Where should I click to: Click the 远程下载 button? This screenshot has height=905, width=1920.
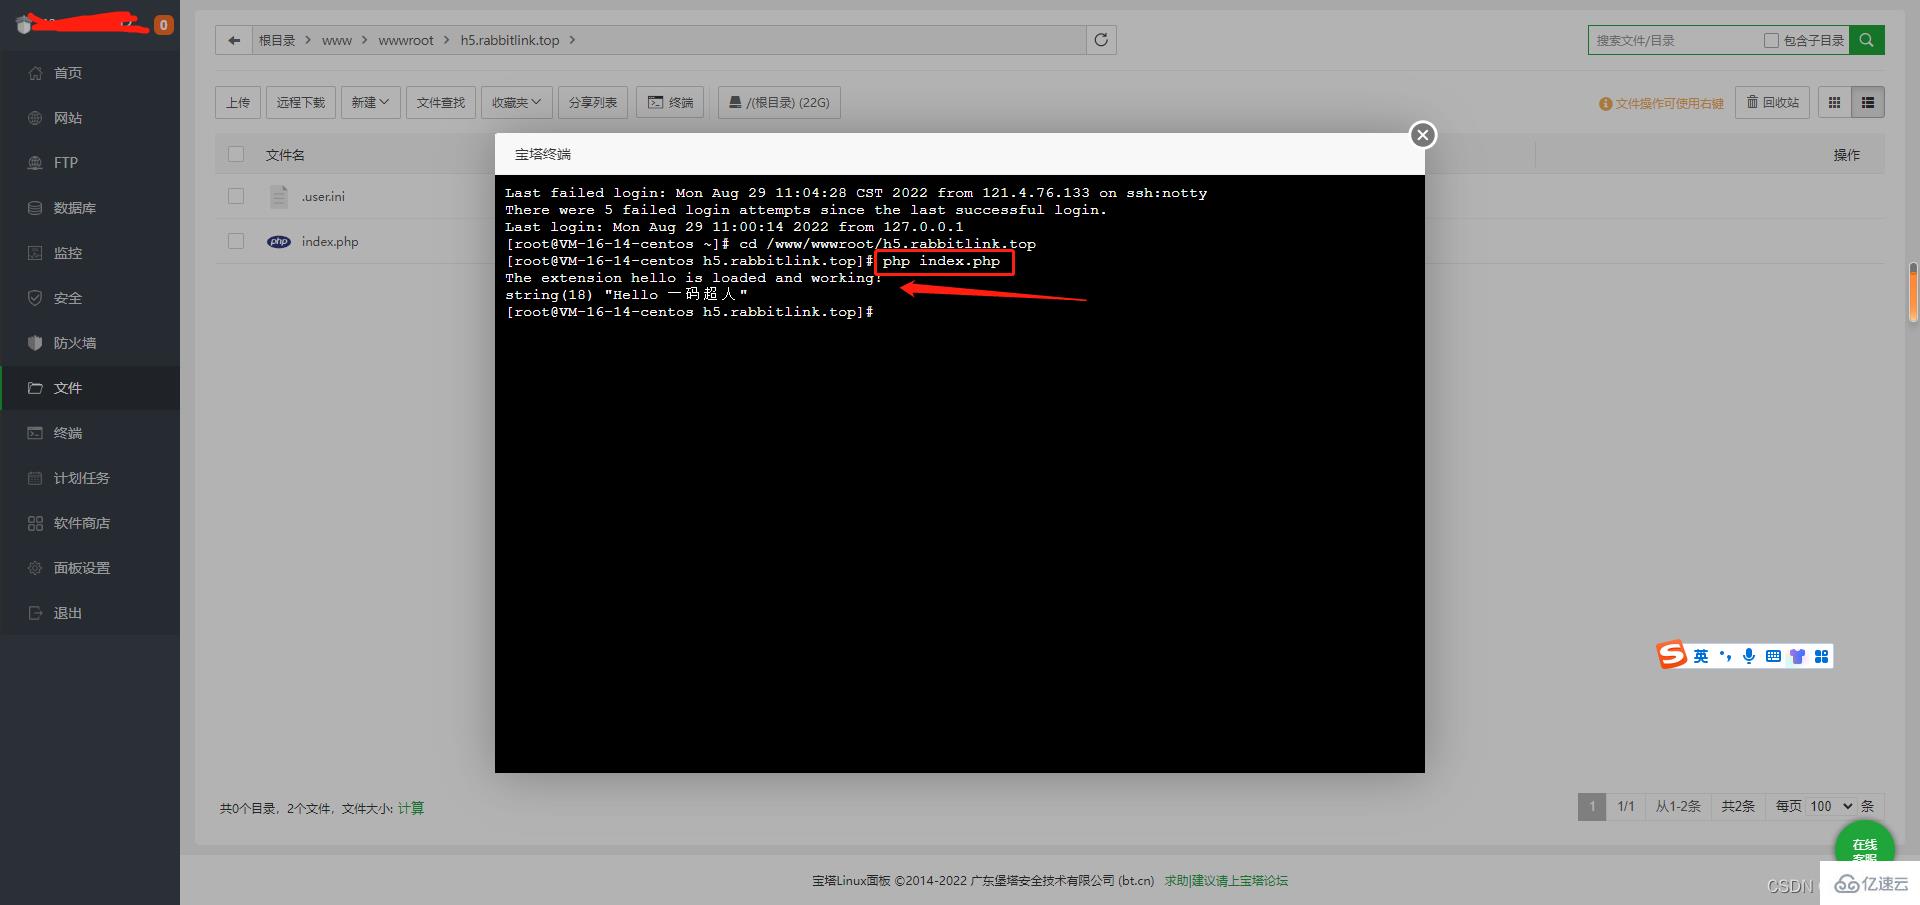(x=301, y=102)
